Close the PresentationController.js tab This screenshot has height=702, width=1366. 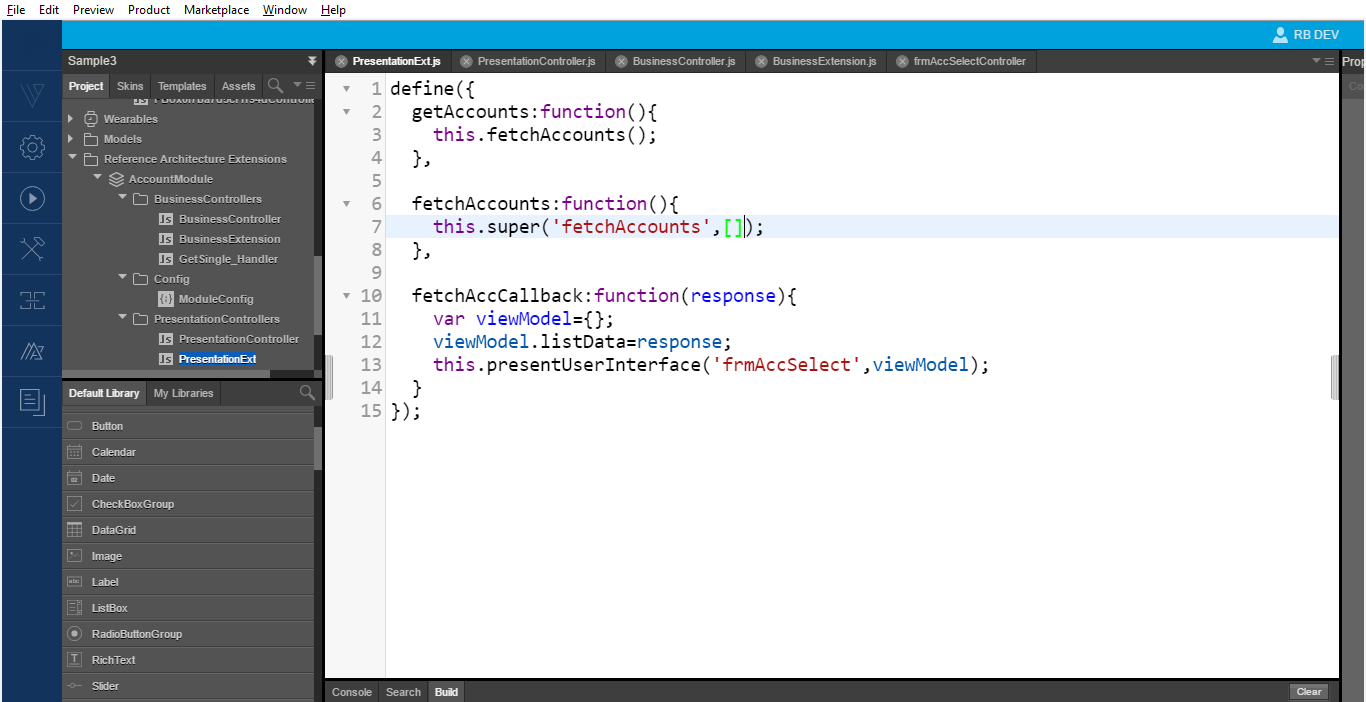pos(466,61)
